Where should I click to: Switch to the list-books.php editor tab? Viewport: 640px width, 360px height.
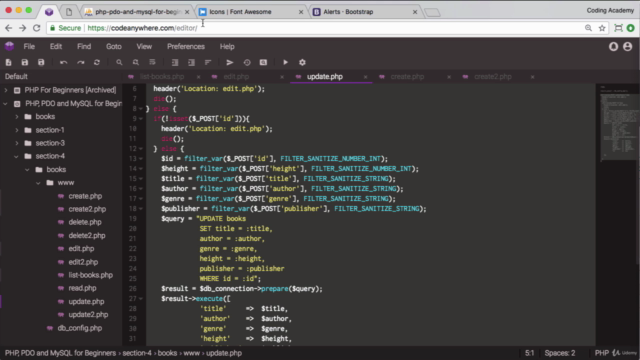click(162, 77)
